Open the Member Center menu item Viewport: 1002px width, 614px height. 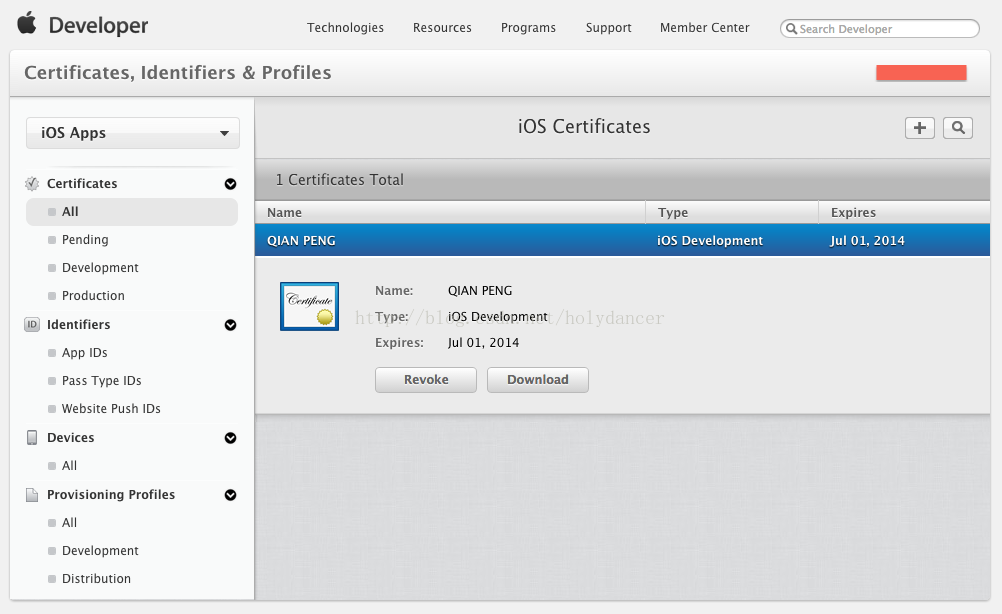click(x=704, y=28)
